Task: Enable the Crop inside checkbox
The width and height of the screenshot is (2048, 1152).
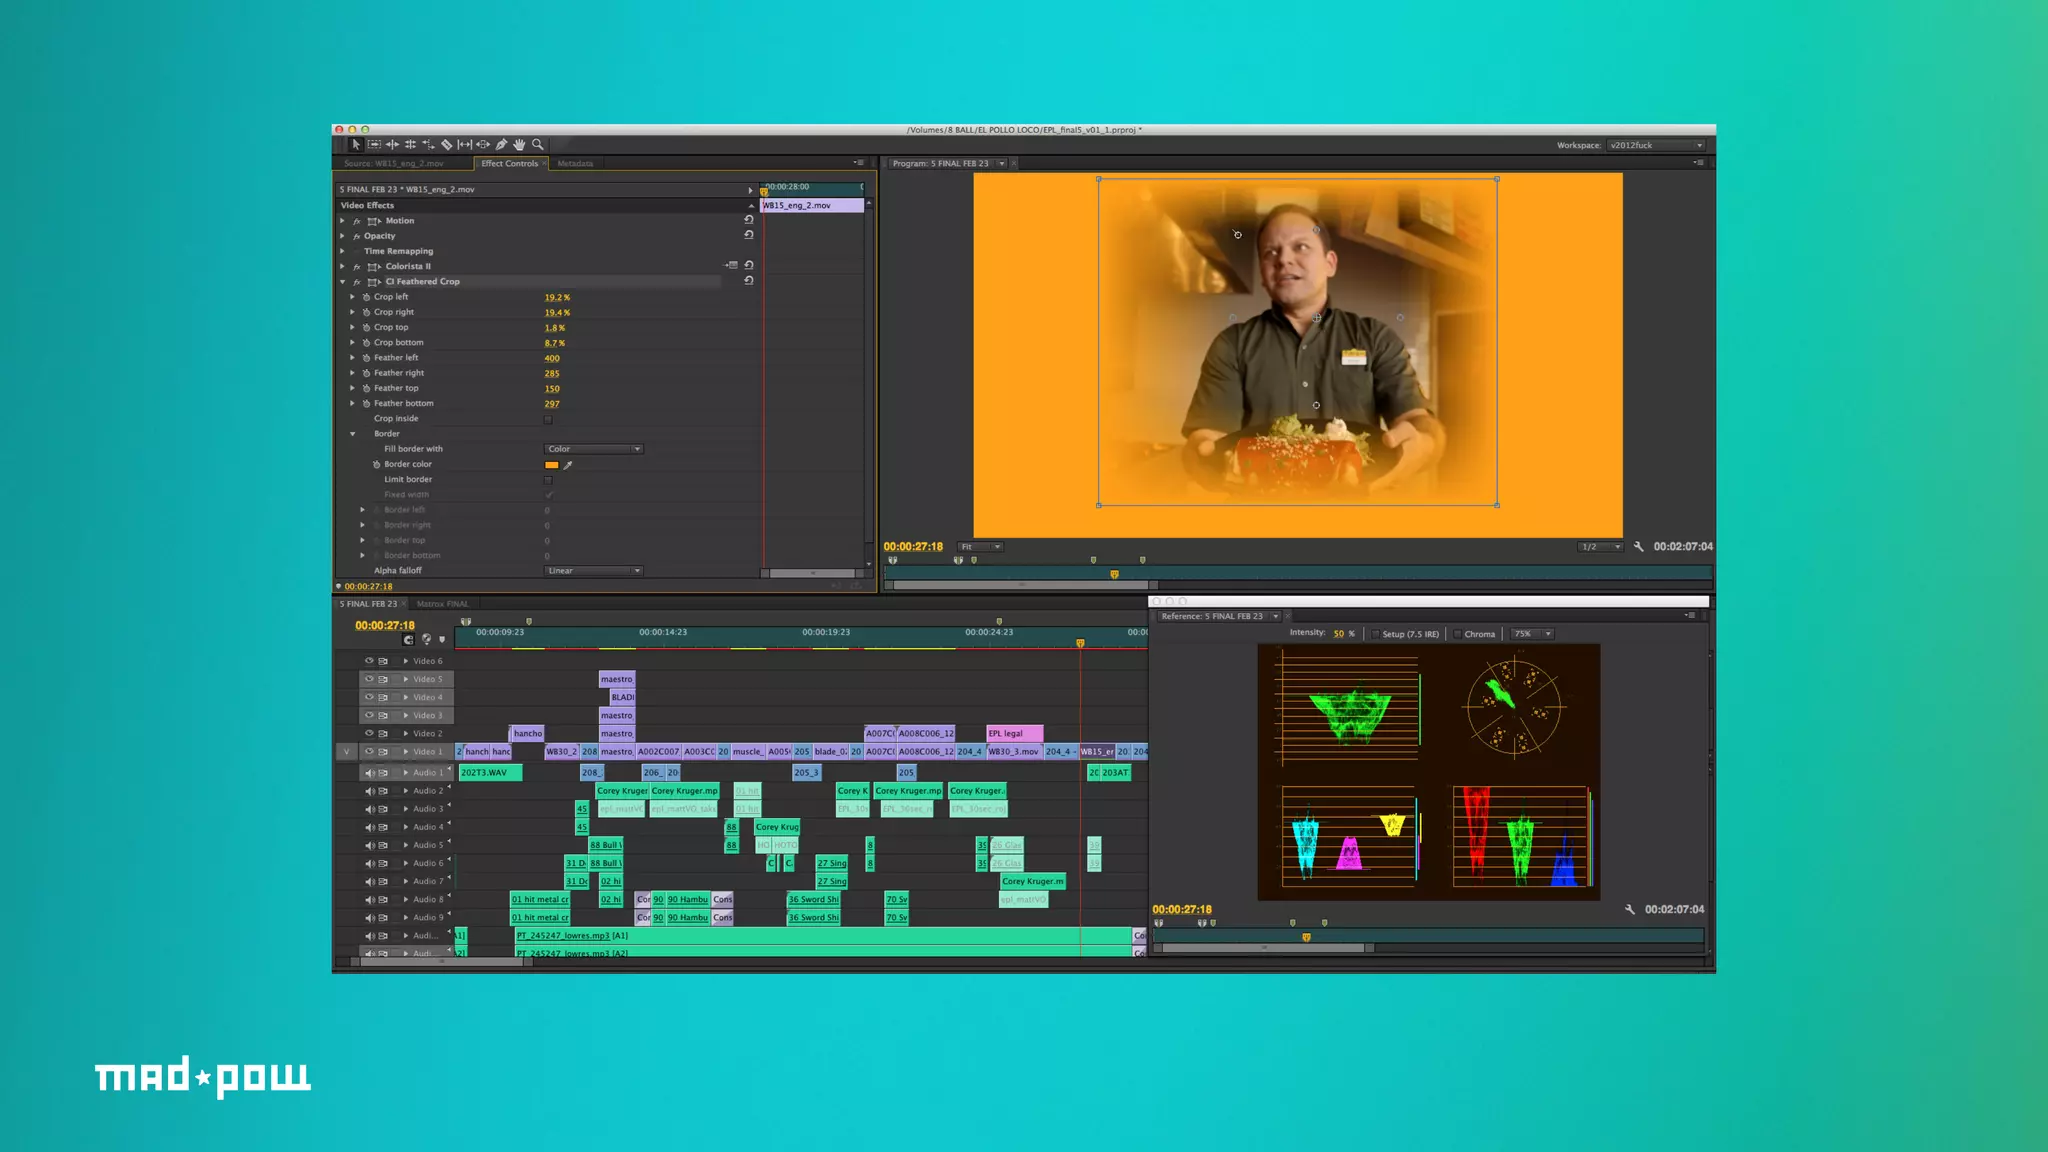Action: click(548, 419)
